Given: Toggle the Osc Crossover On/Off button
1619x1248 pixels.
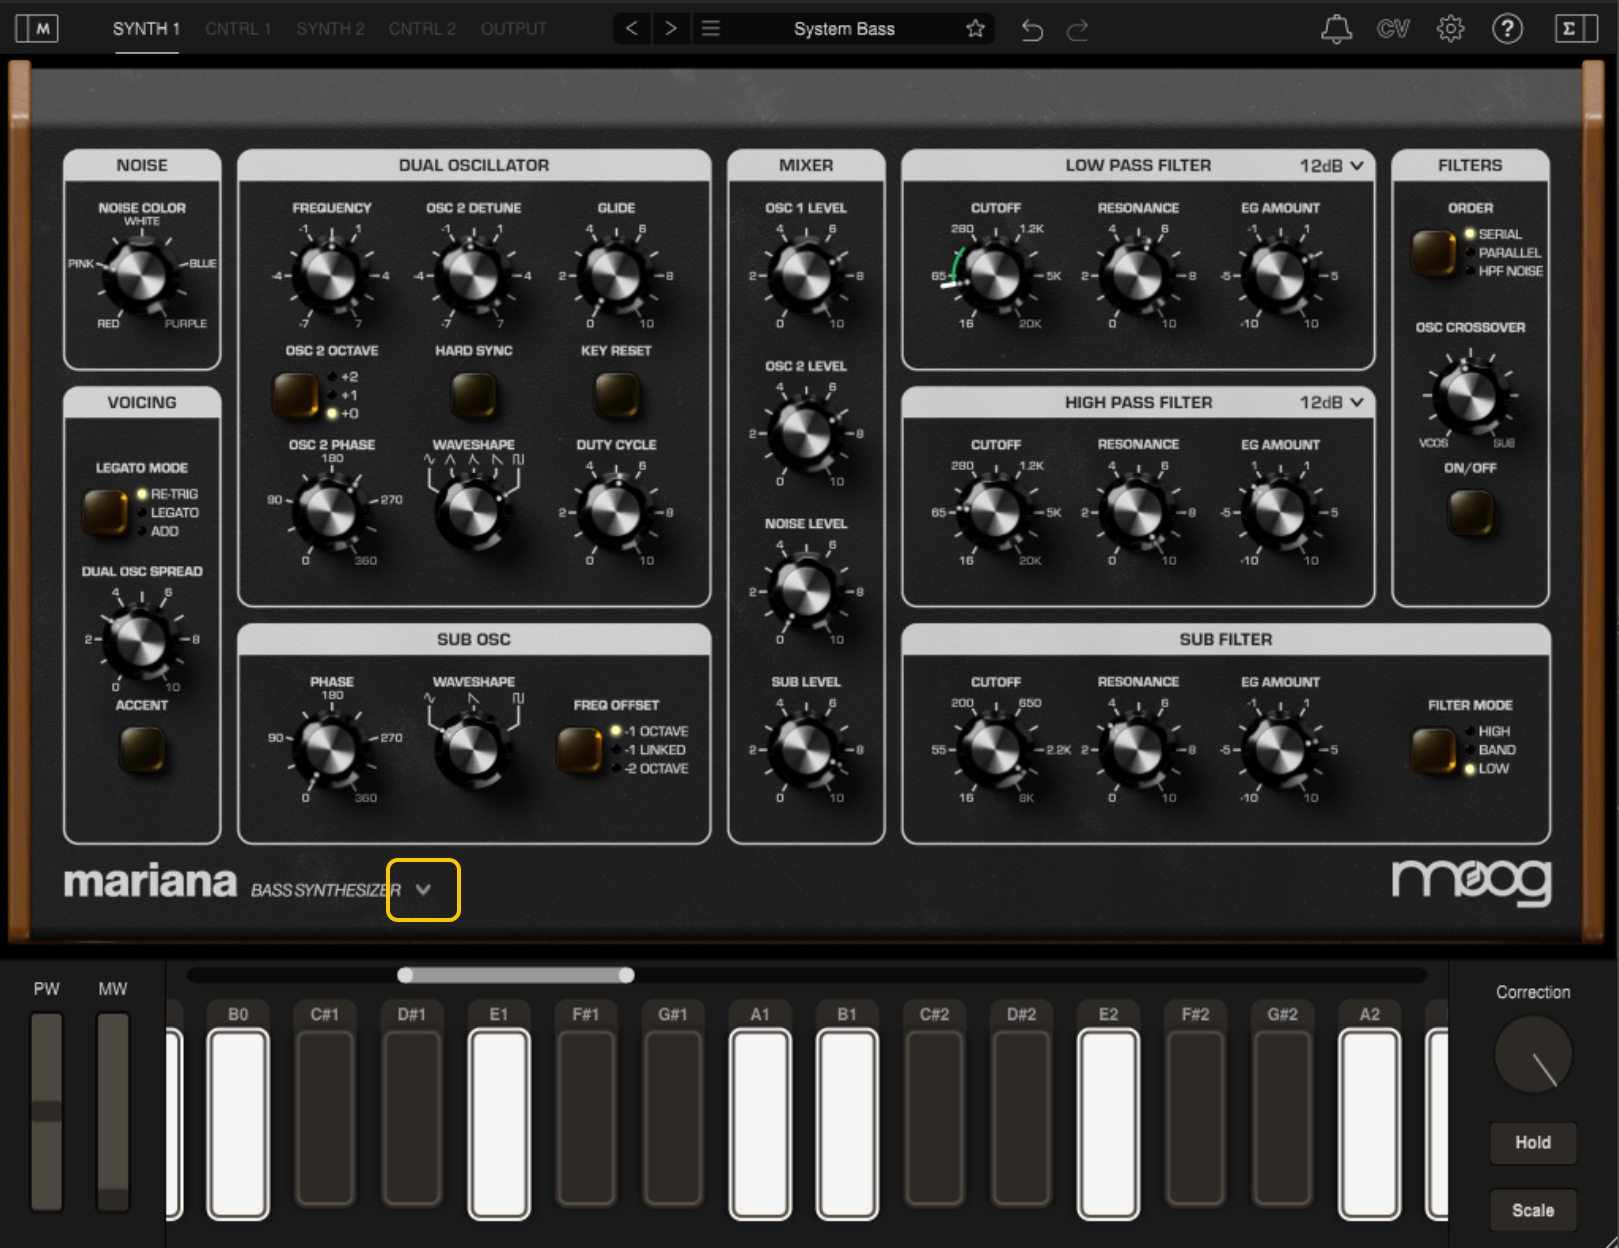Looking at the screenshot, I should coord(1470,511).
